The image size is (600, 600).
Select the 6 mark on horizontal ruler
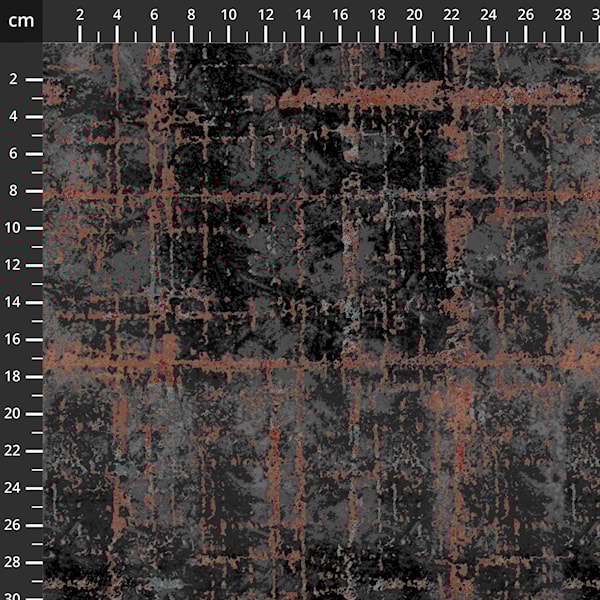pyautogui.click(x=154, y=15)
